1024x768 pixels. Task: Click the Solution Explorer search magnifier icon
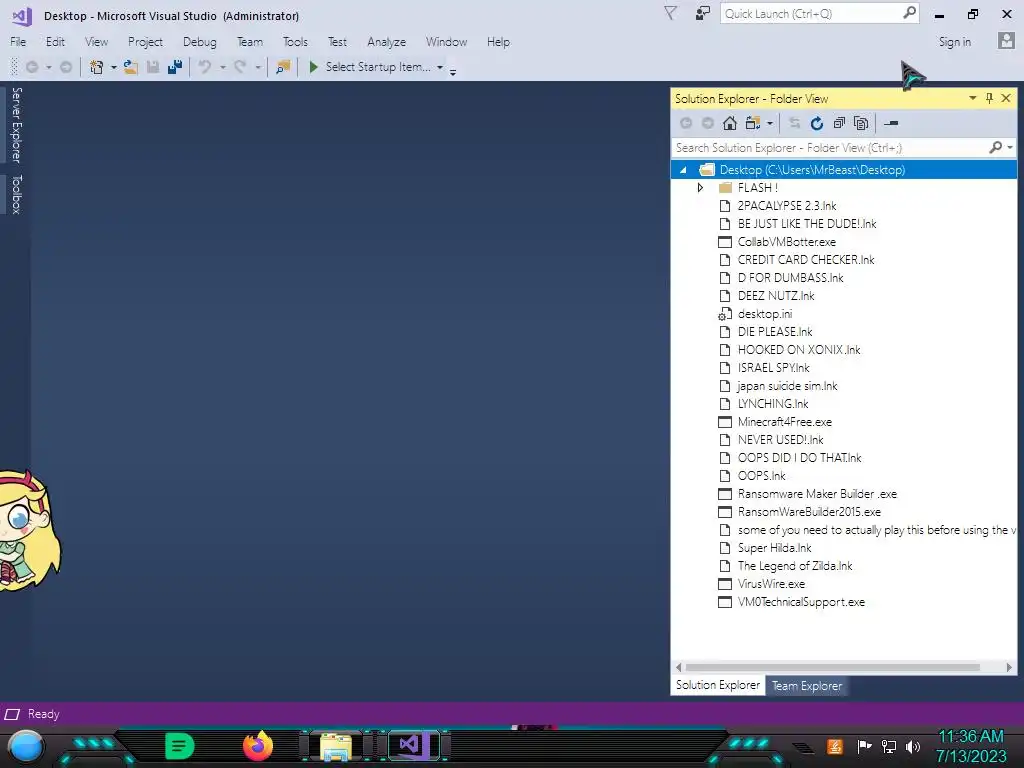point(995,148)
